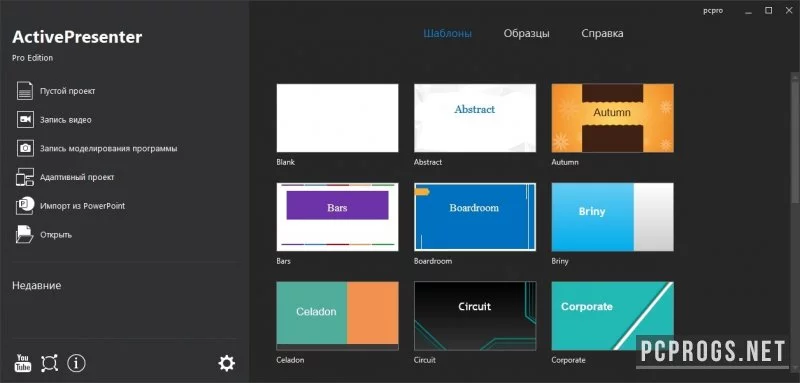Image resolution: width=800 pixels, height=383 pixels.
Task: Click the community network icon
Action: point(49,363)
